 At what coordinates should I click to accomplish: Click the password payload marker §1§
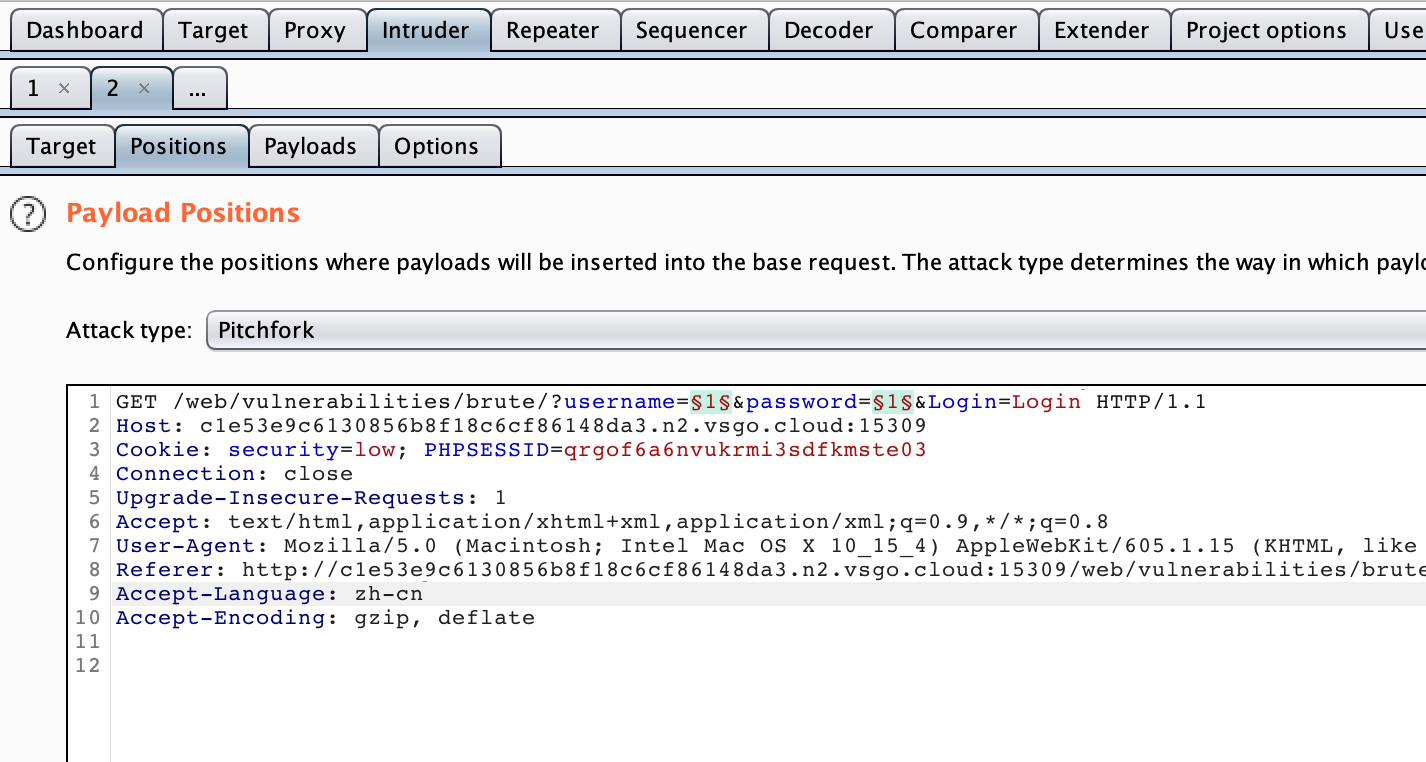(893, 402)
